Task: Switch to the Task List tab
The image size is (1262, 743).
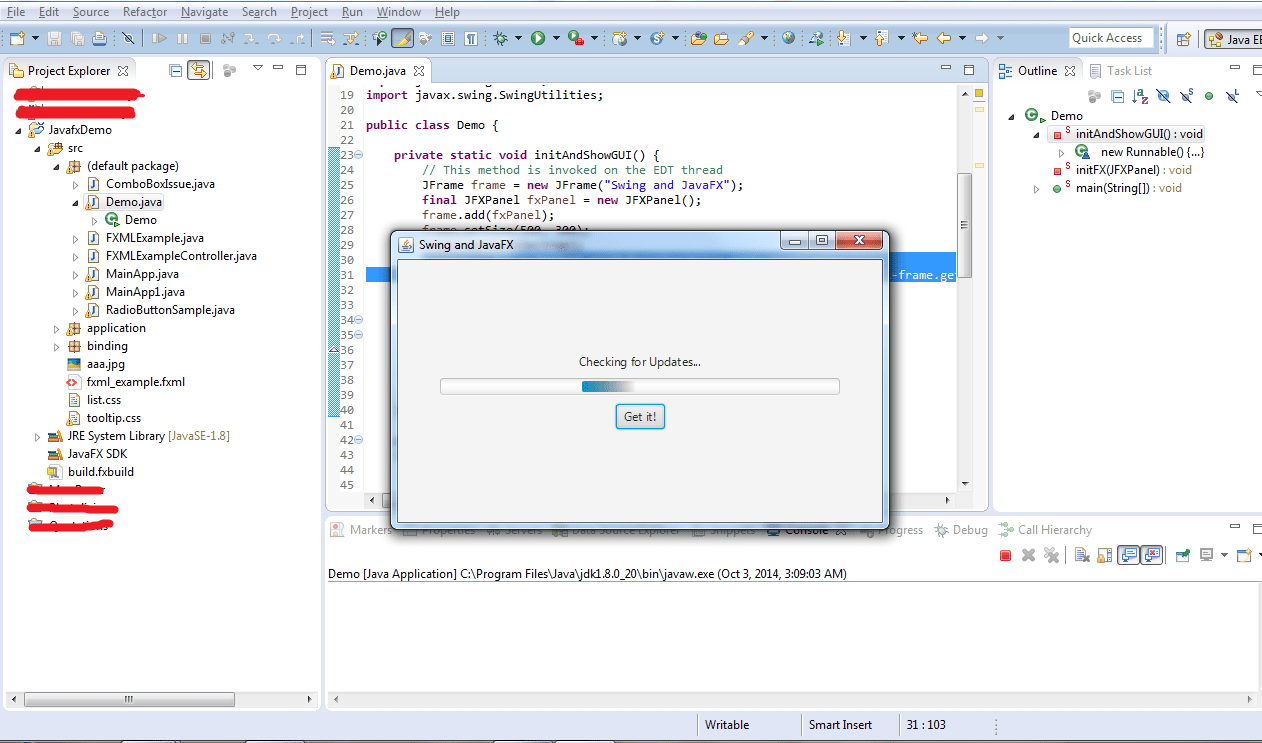Action: (1121, 71)
